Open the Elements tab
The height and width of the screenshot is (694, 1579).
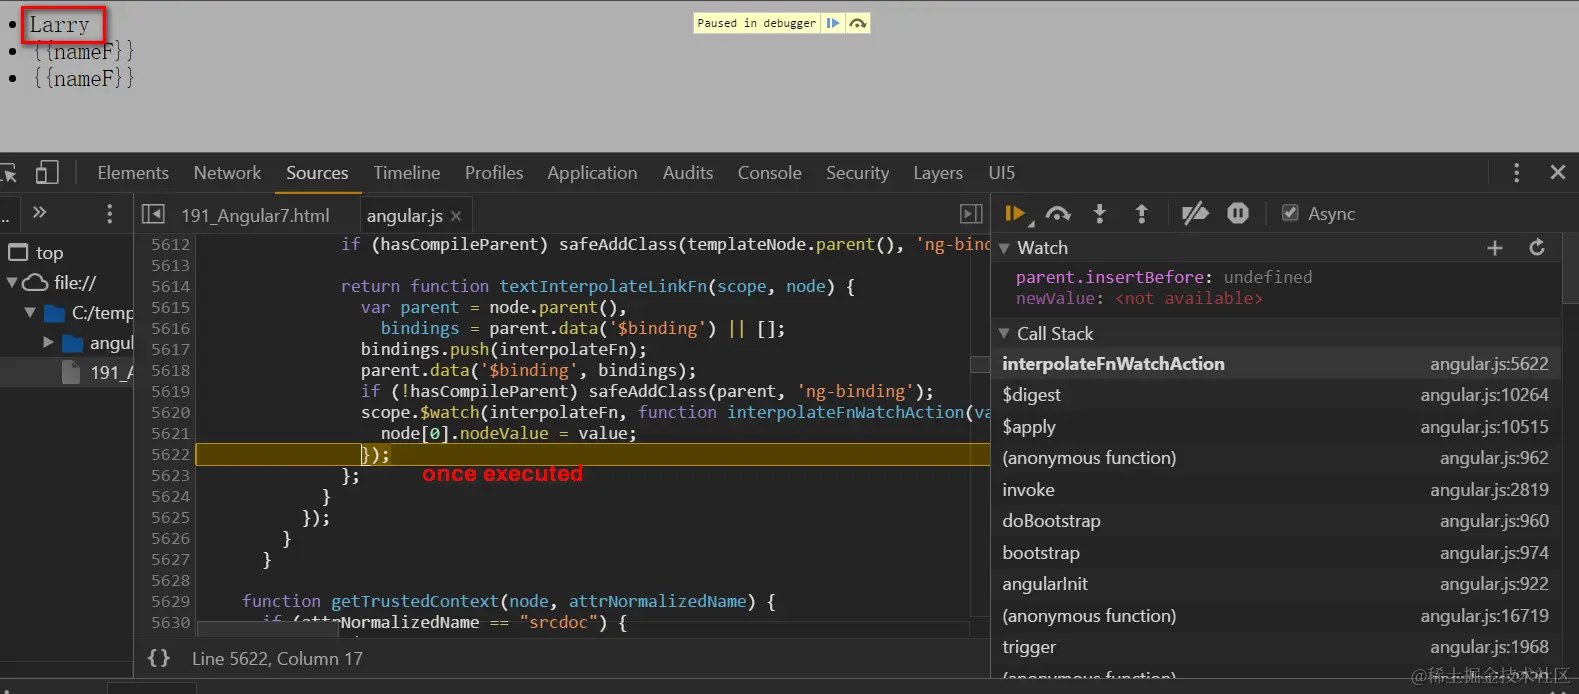[x=133, y=173]
